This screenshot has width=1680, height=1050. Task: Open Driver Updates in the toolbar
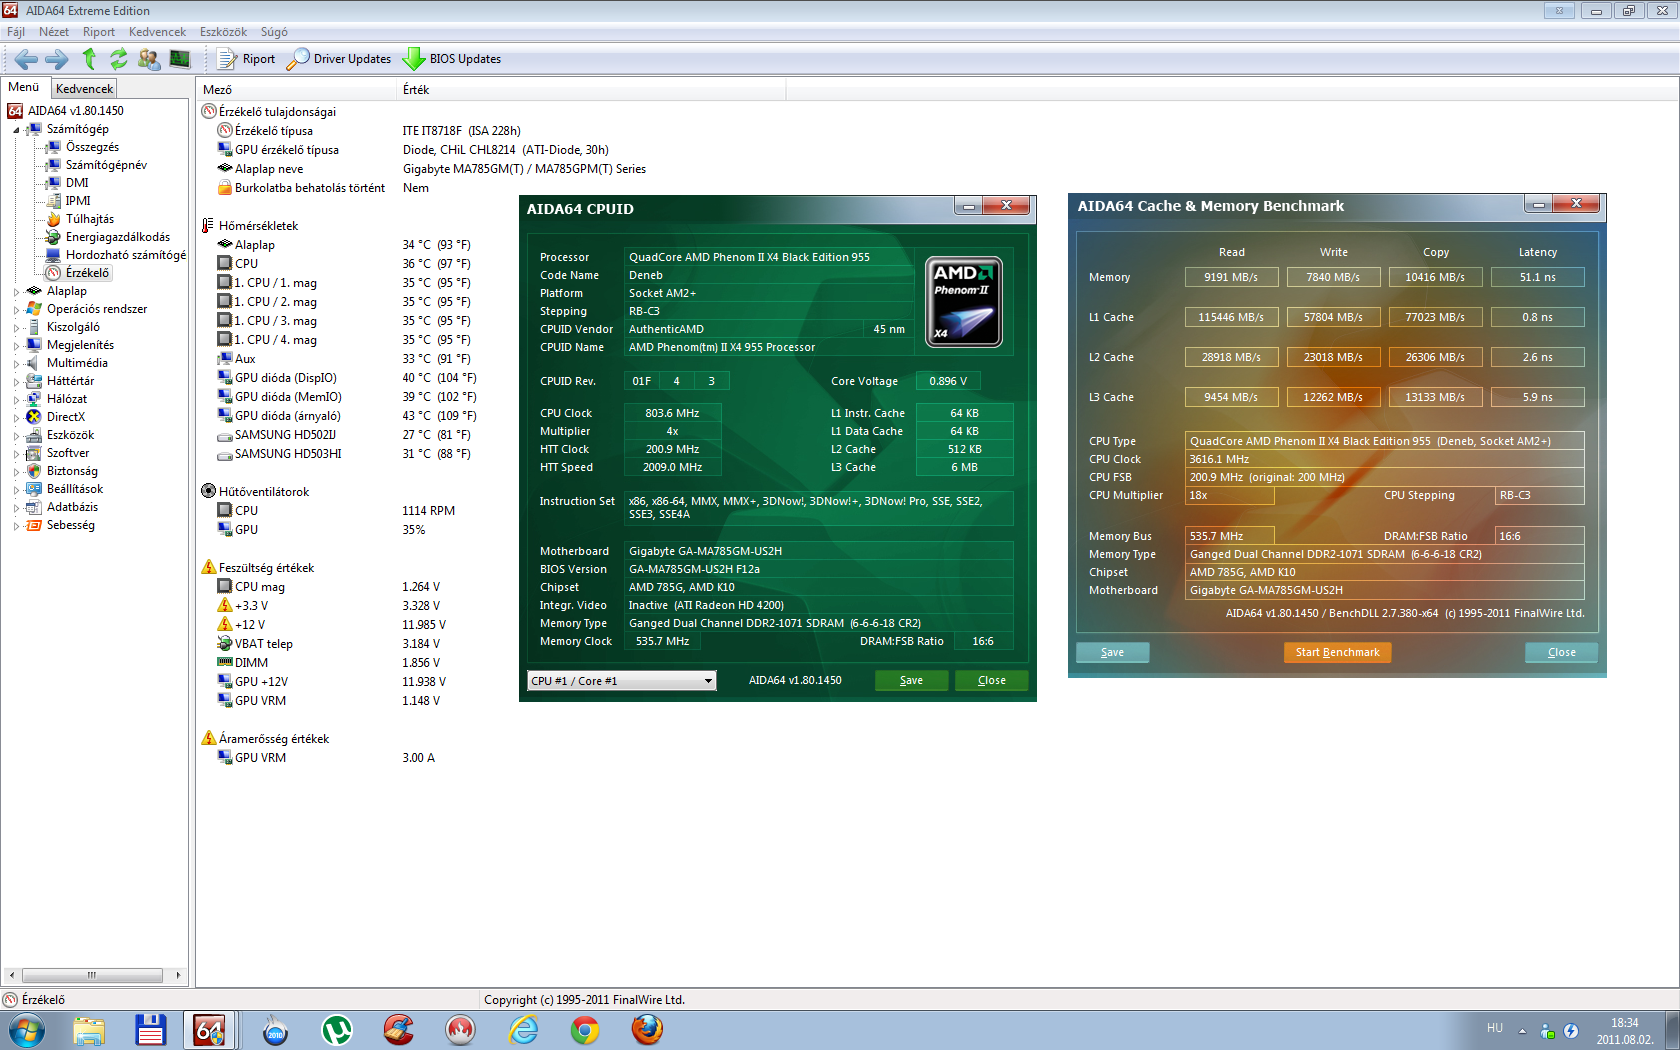[339, 59]
